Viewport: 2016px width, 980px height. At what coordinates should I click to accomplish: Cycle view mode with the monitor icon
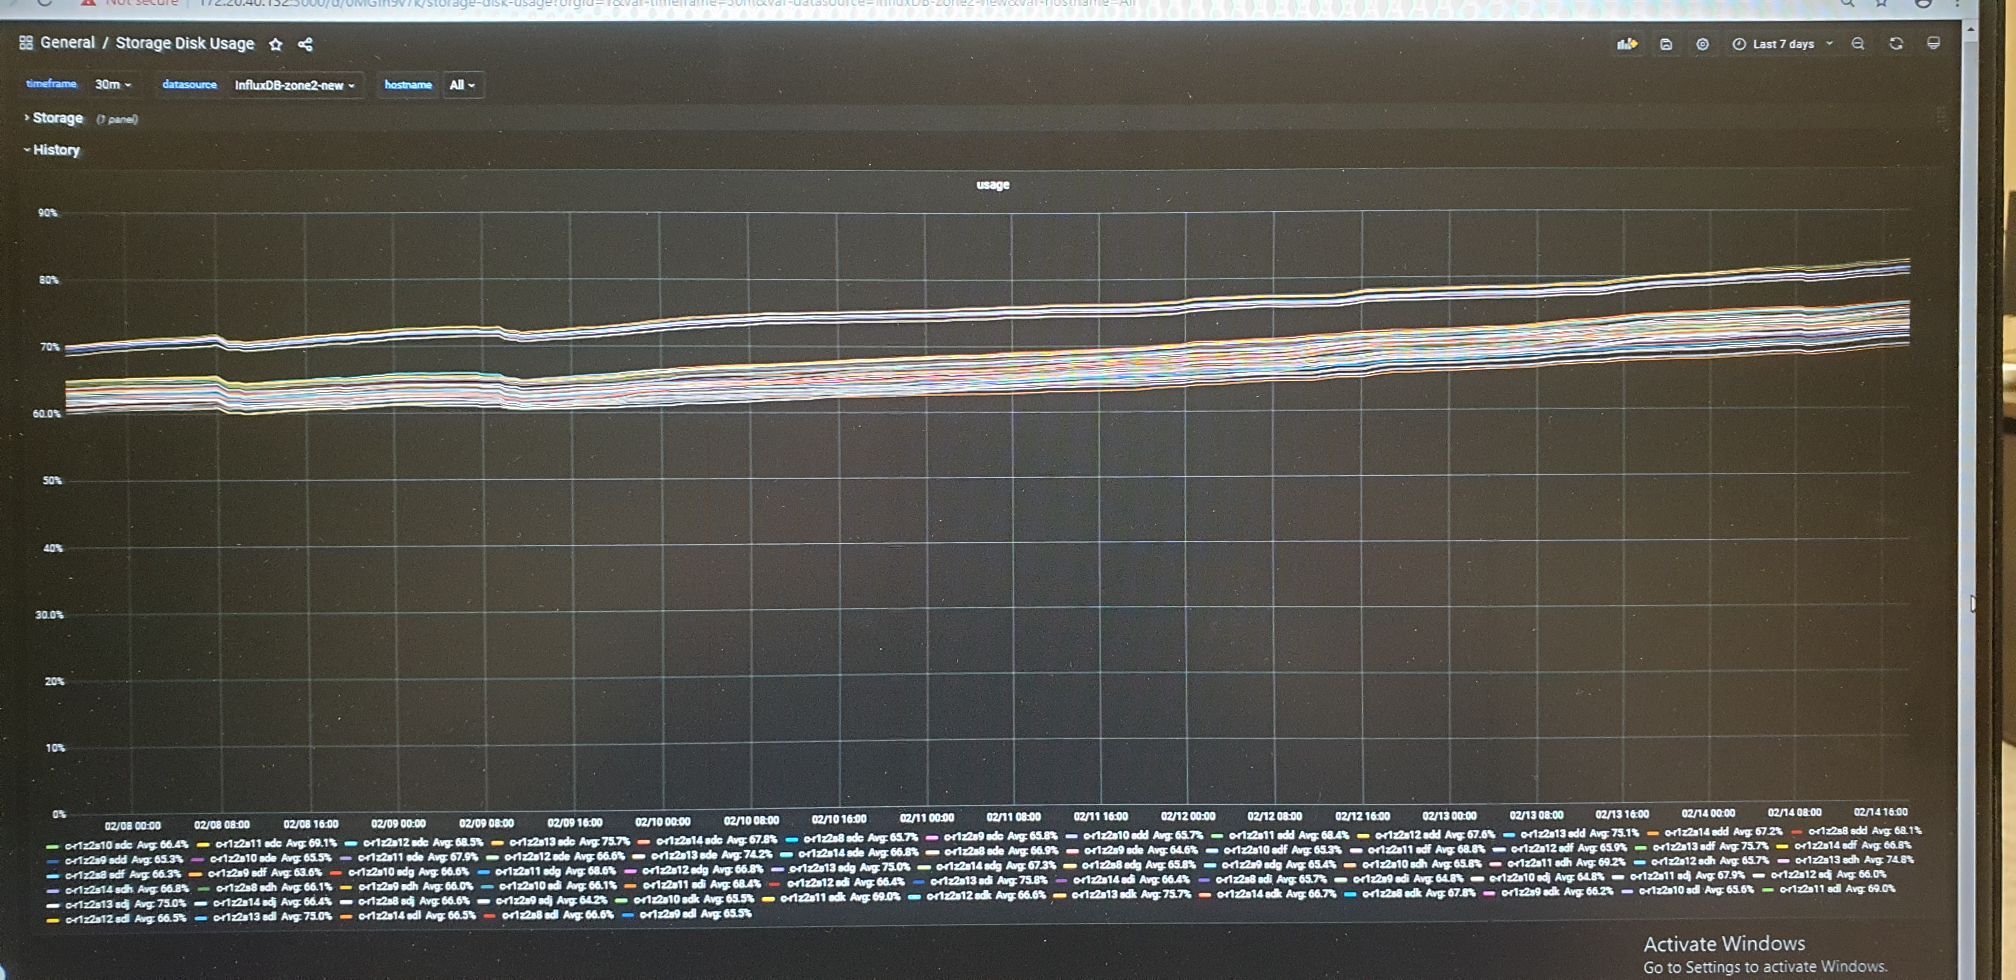pos(1934,44)
